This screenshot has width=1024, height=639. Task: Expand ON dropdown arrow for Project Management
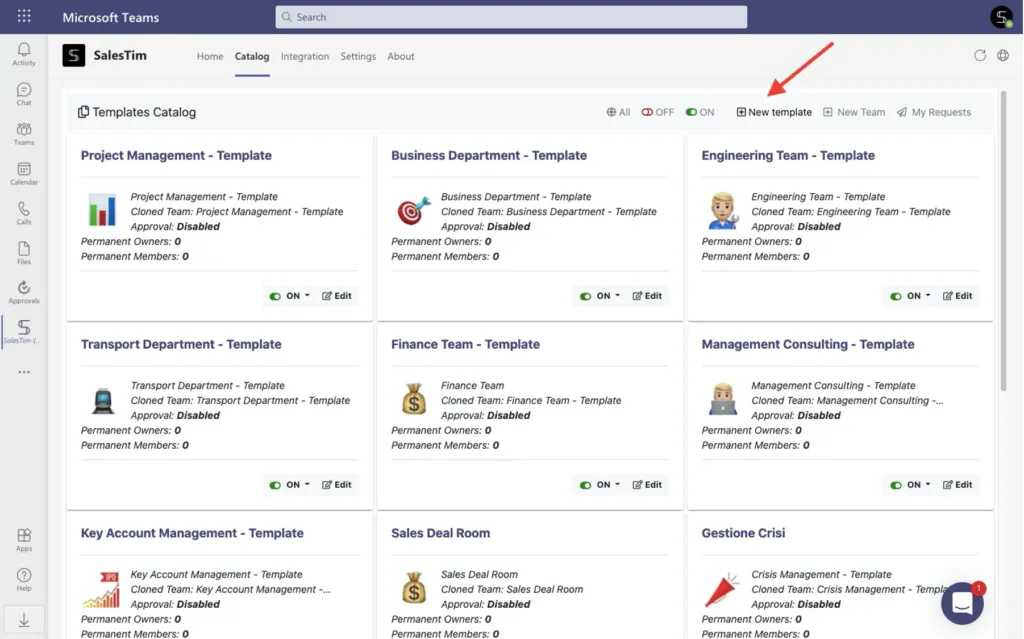click(x=307, y=295)
